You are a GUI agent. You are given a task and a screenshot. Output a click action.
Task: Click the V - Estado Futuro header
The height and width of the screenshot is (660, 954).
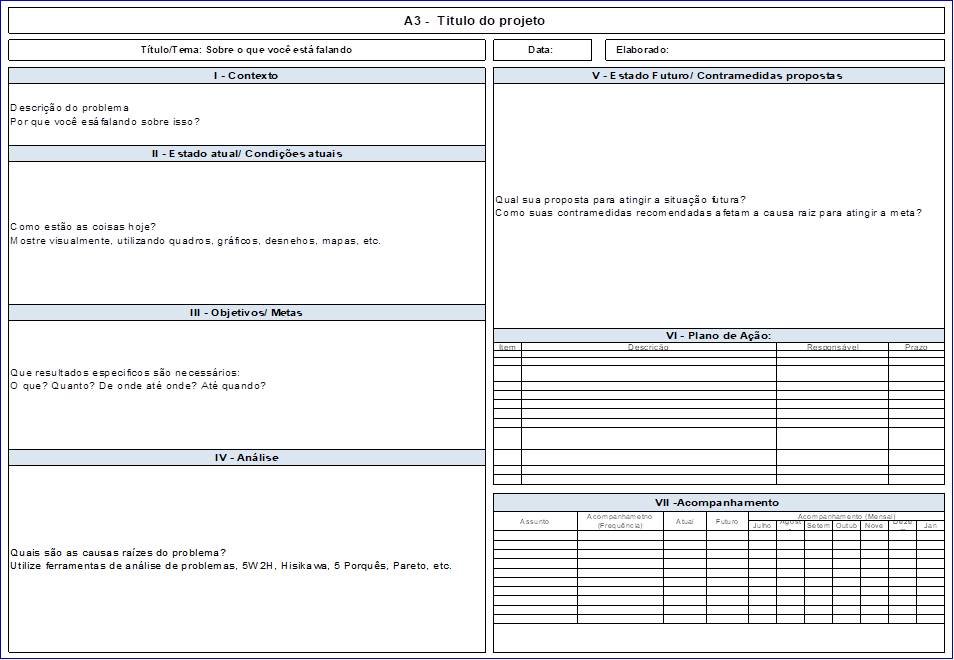(x=717, y=76)
